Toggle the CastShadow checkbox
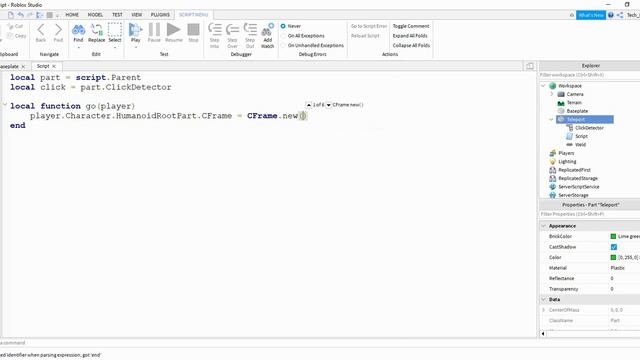640x360 pixels. click(x=613, y=247)
